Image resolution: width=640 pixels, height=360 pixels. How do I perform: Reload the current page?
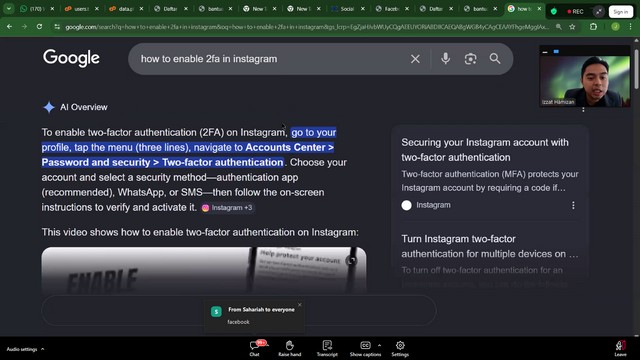click(x=39, y=27)
